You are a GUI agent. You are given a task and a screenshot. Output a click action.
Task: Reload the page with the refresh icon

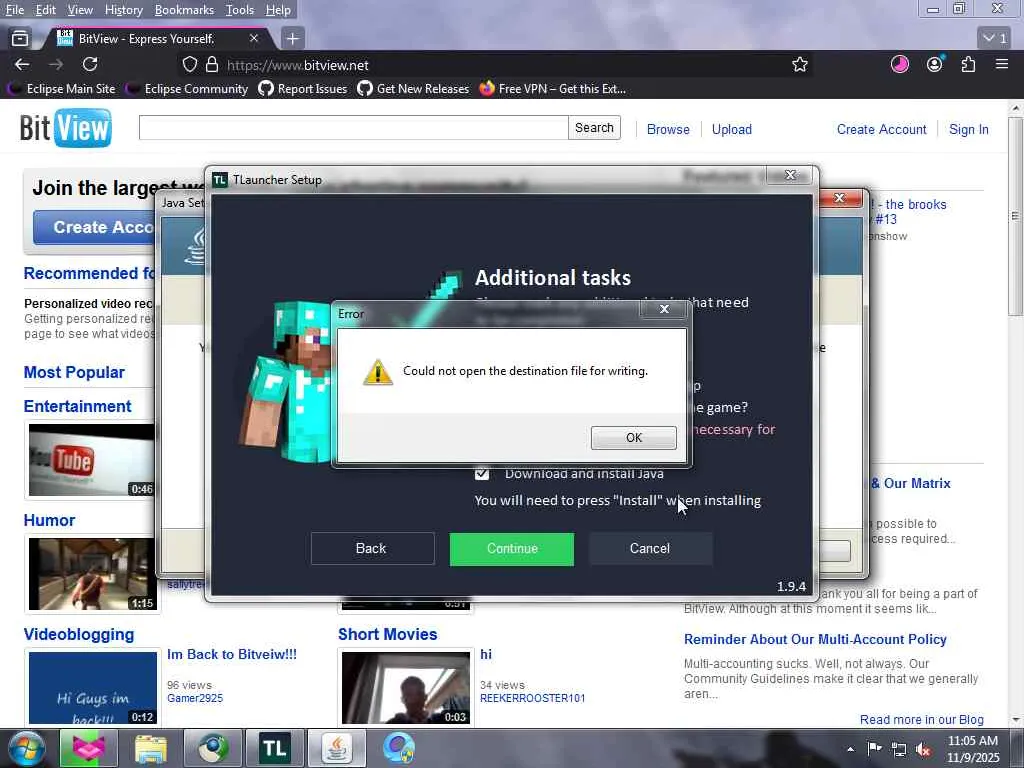tap(90, 64)
